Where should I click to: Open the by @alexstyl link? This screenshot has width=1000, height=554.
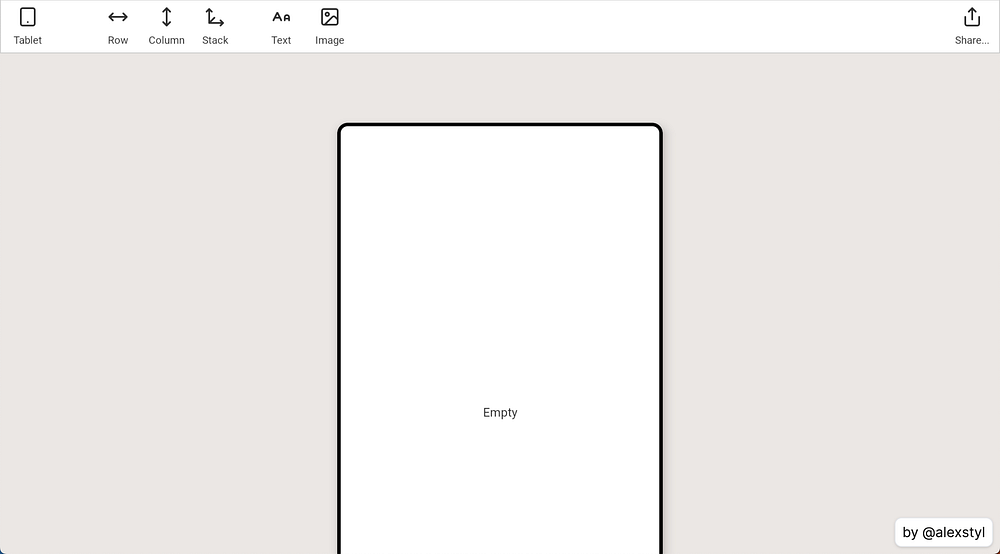tap(944, 532)
